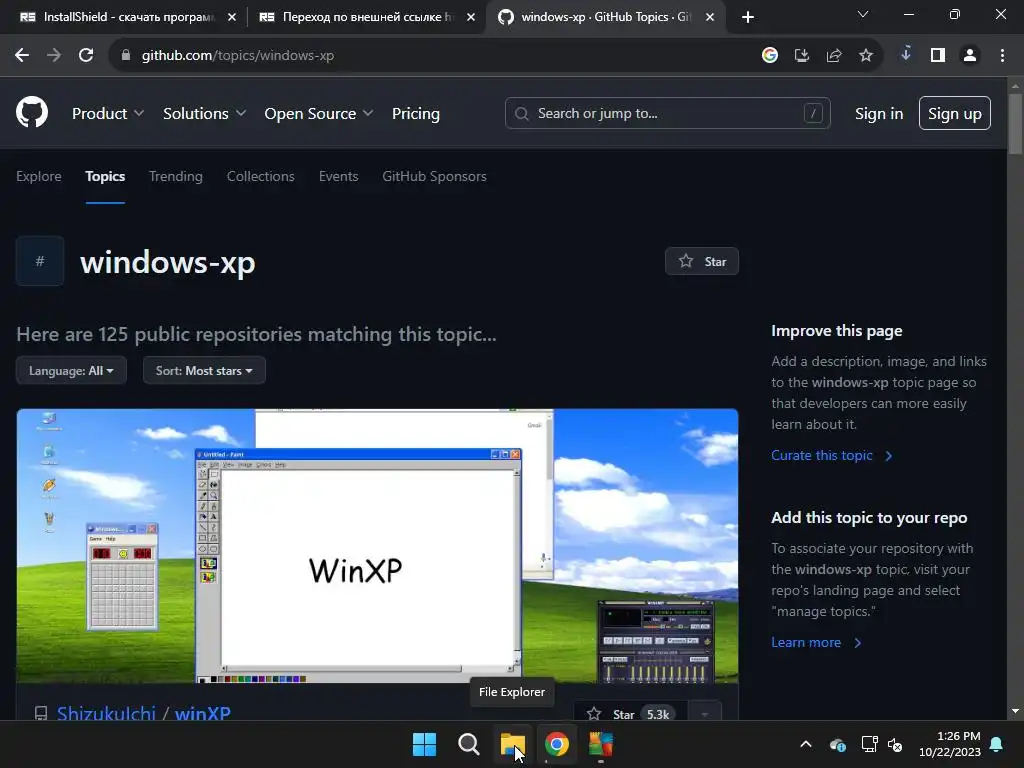Screen dimensions: 1024x768
Task: Click the scrollbar down arrow
Action: [x=1015, y=711]
